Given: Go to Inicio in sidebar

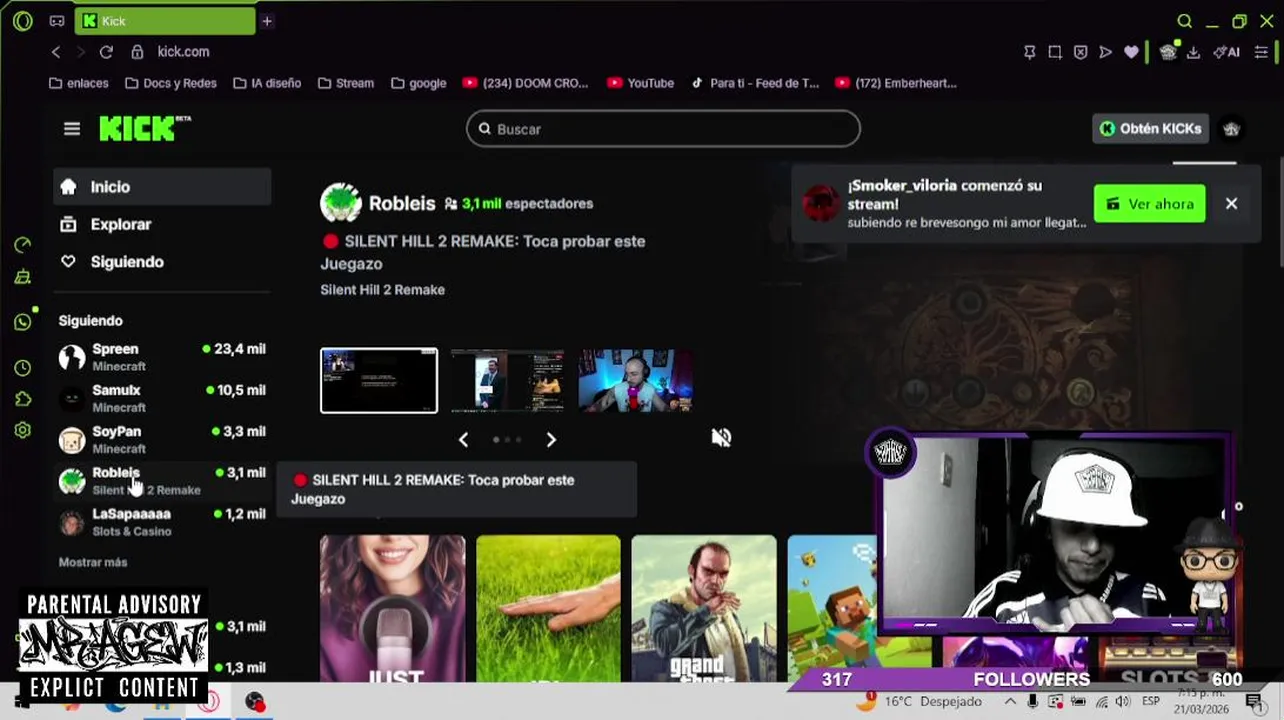Looking at the screenshot, I should click(x=162, y=187).
